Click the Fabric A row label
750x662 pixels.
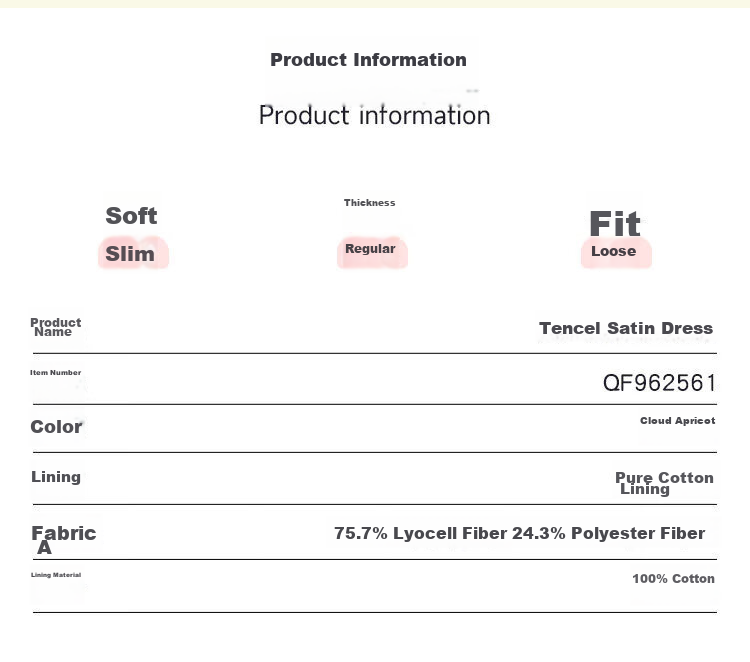pyautogui.click(x=64, y=540)
